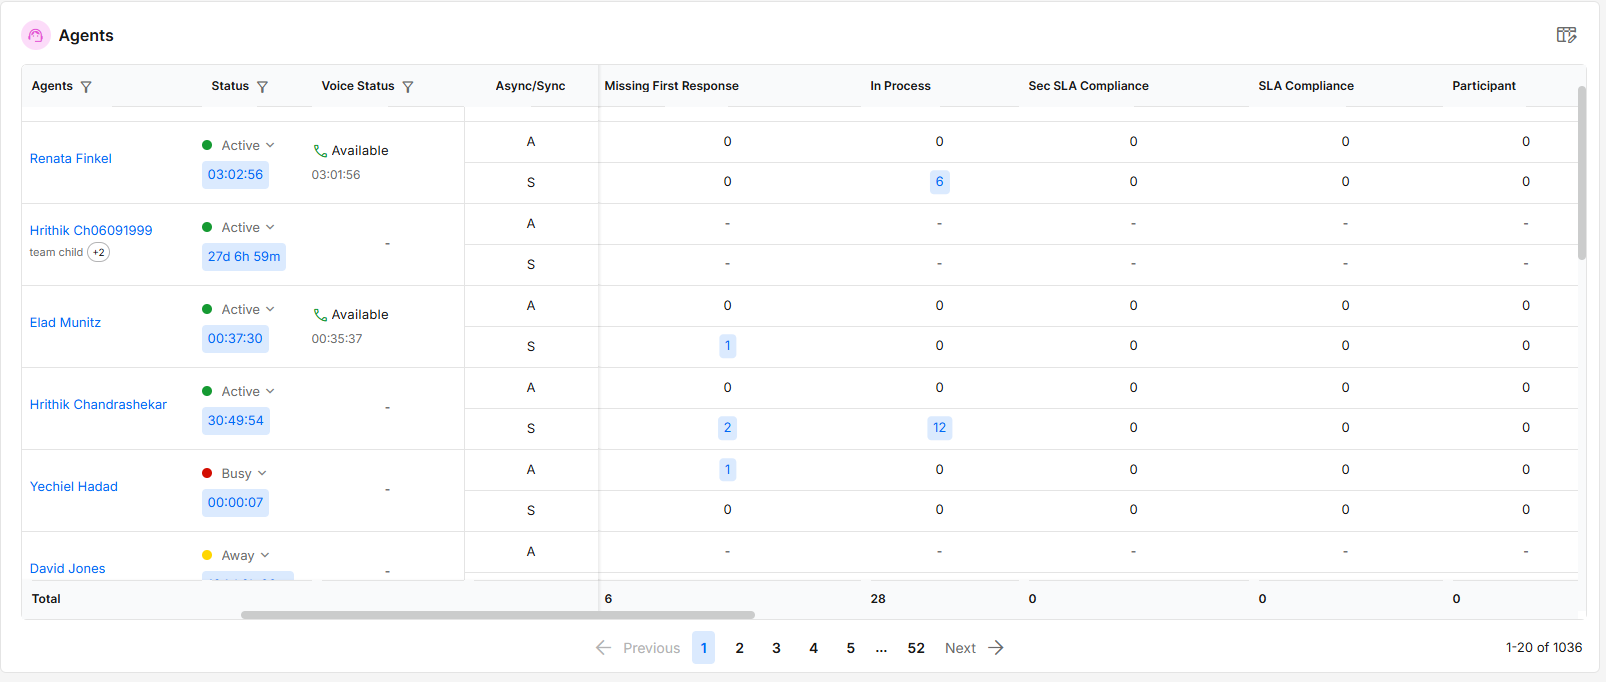Go to page 5
The image size is (1606, 682).
pyautogui.click(x=851, y=648)
